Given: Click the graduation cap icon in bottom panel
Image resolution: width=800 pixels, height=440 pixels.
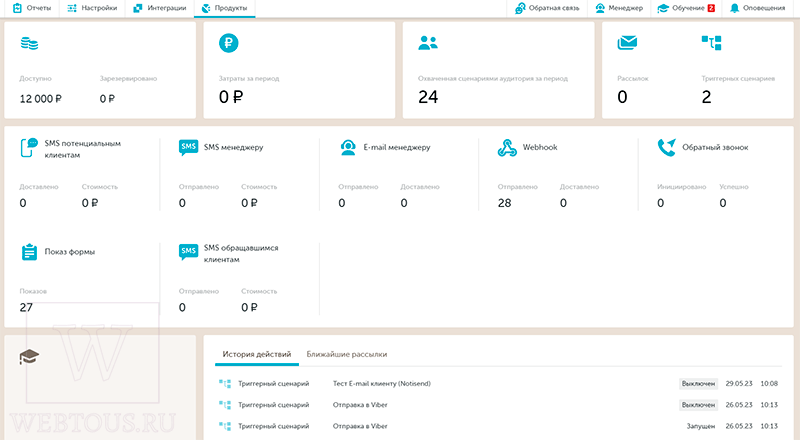Looking at the screenshot, I should (x=29, y=357).
